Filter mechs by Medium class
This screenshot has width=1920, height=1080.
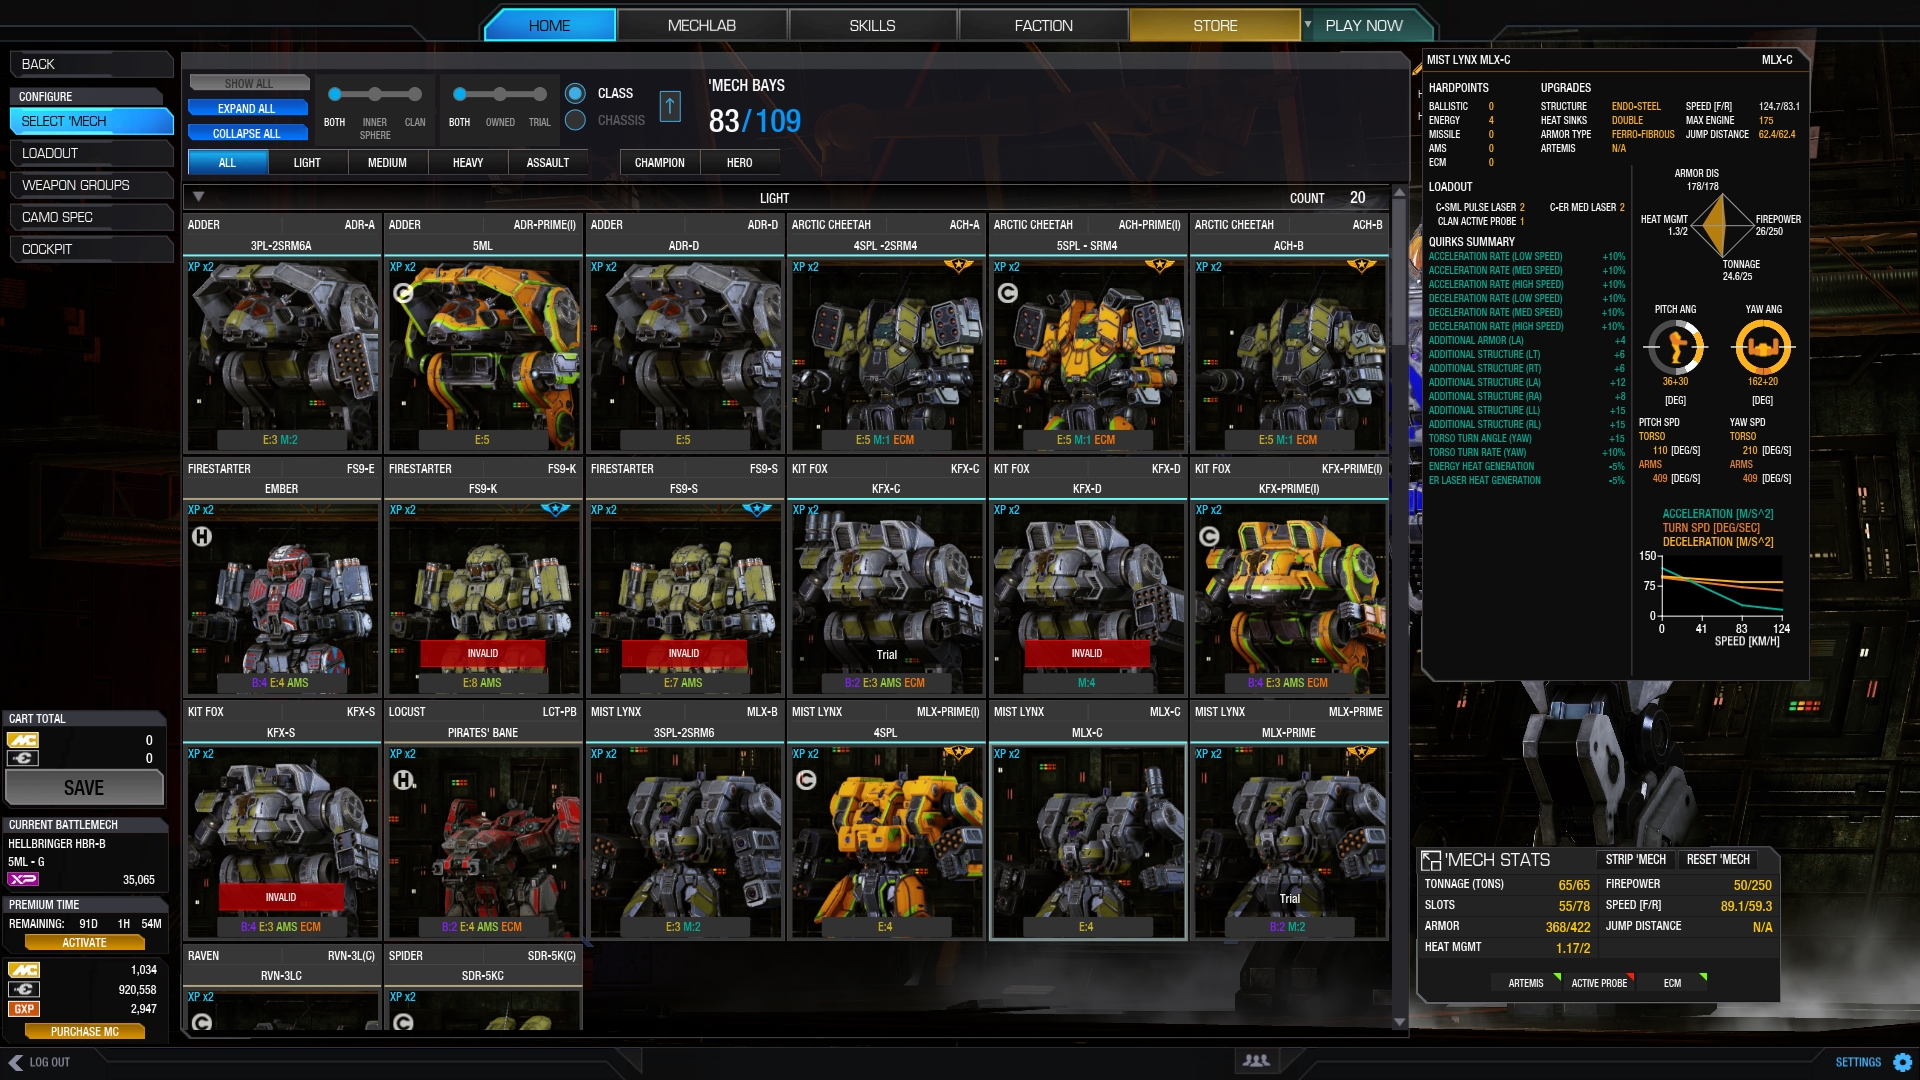click(388, 162)
